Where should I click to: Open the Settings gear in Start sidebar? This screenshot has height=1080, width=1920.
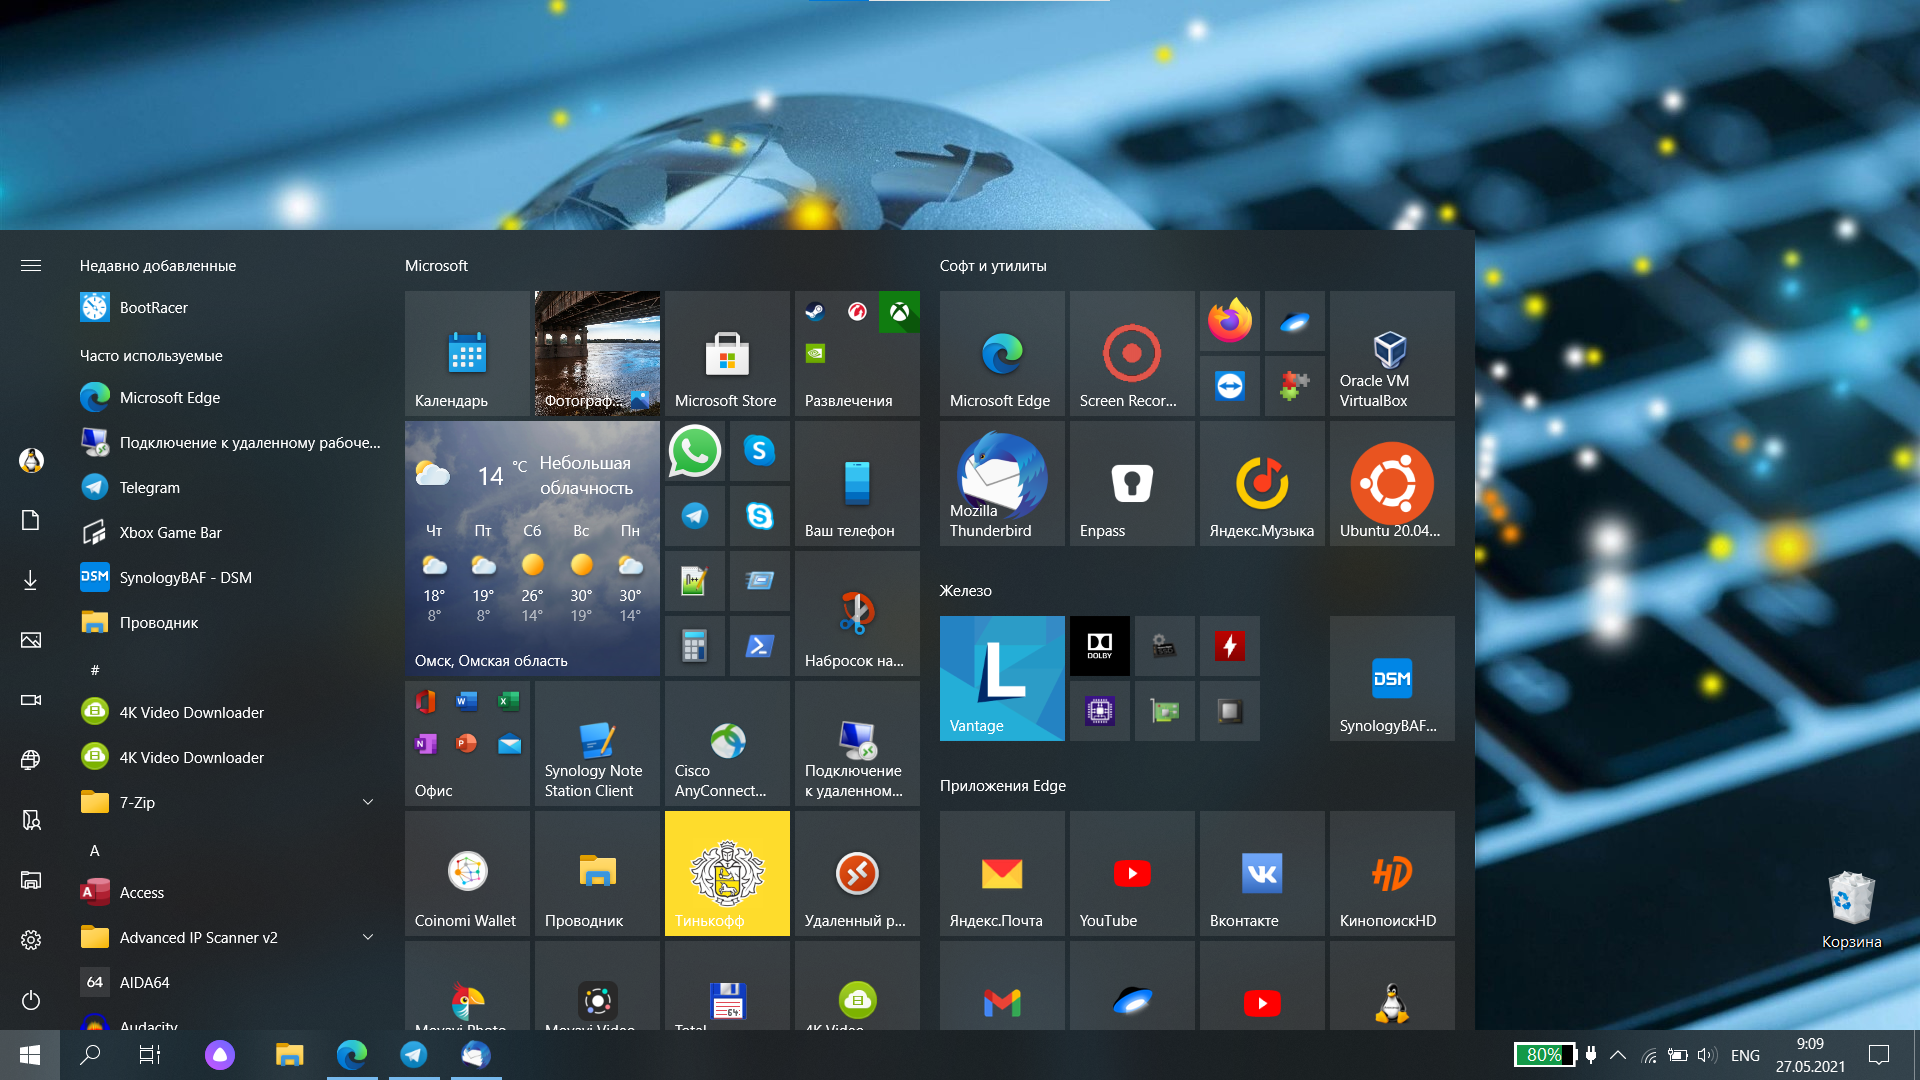point(31,940)
